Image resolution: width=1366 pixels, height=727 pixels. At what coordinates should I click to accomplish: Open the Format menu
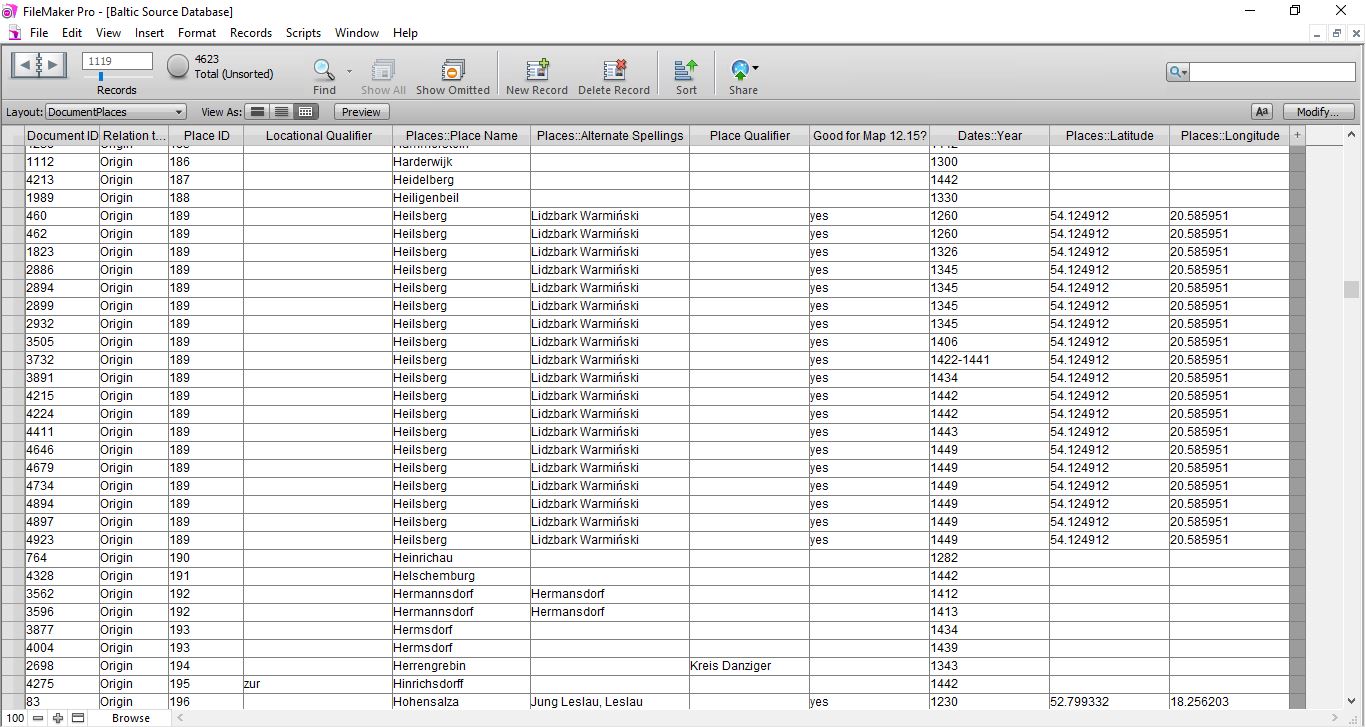point(197,33)
